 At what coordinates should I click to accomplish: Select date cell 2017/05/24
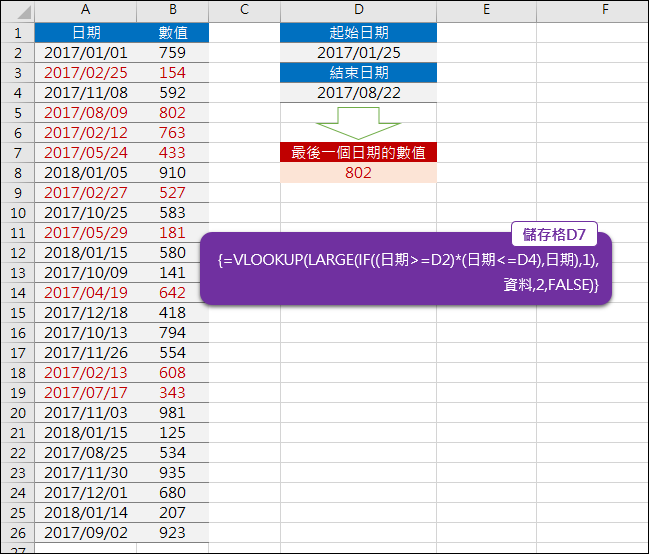tap(86, 152)
